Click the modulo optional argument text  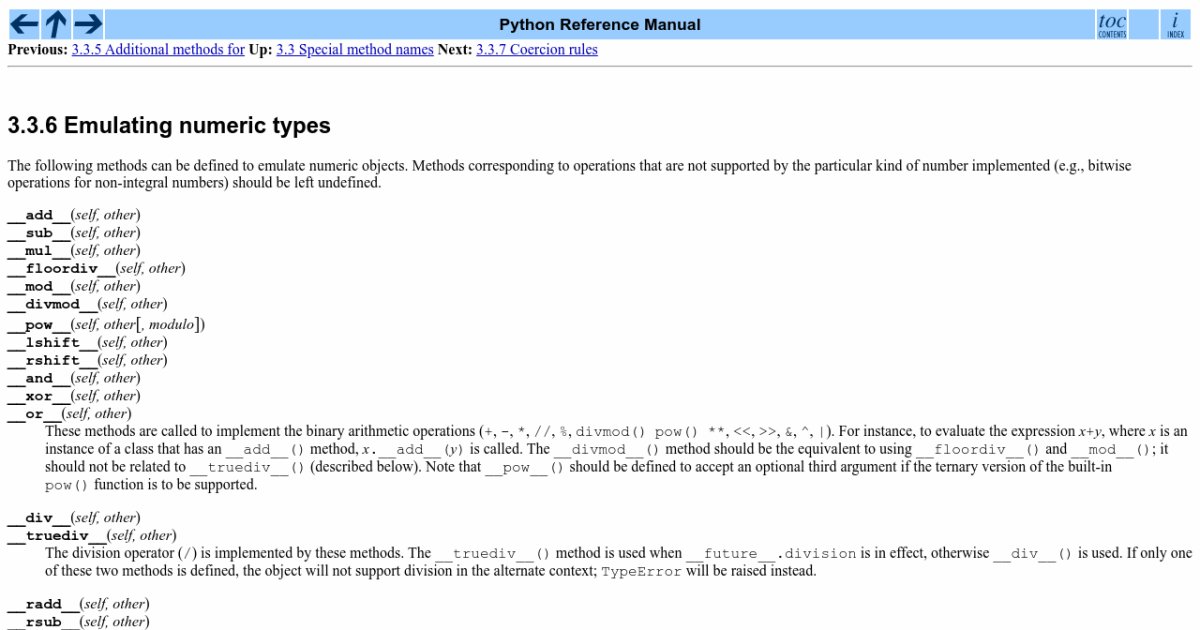(170, 324)
